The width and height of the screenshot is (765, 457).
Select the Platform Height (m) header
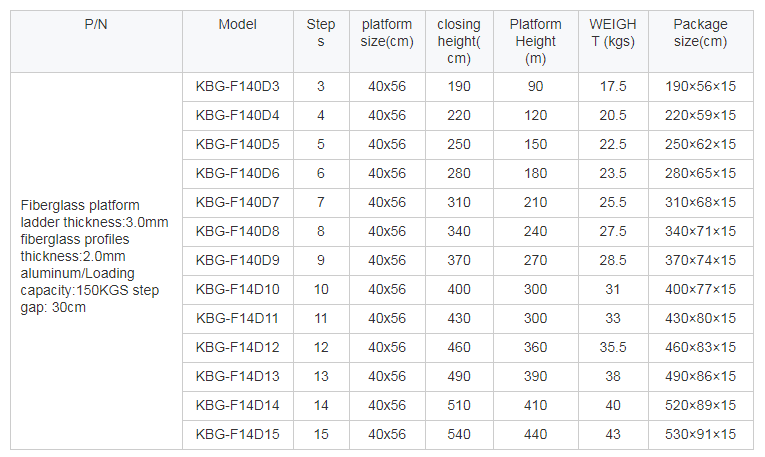pos(535,41)
